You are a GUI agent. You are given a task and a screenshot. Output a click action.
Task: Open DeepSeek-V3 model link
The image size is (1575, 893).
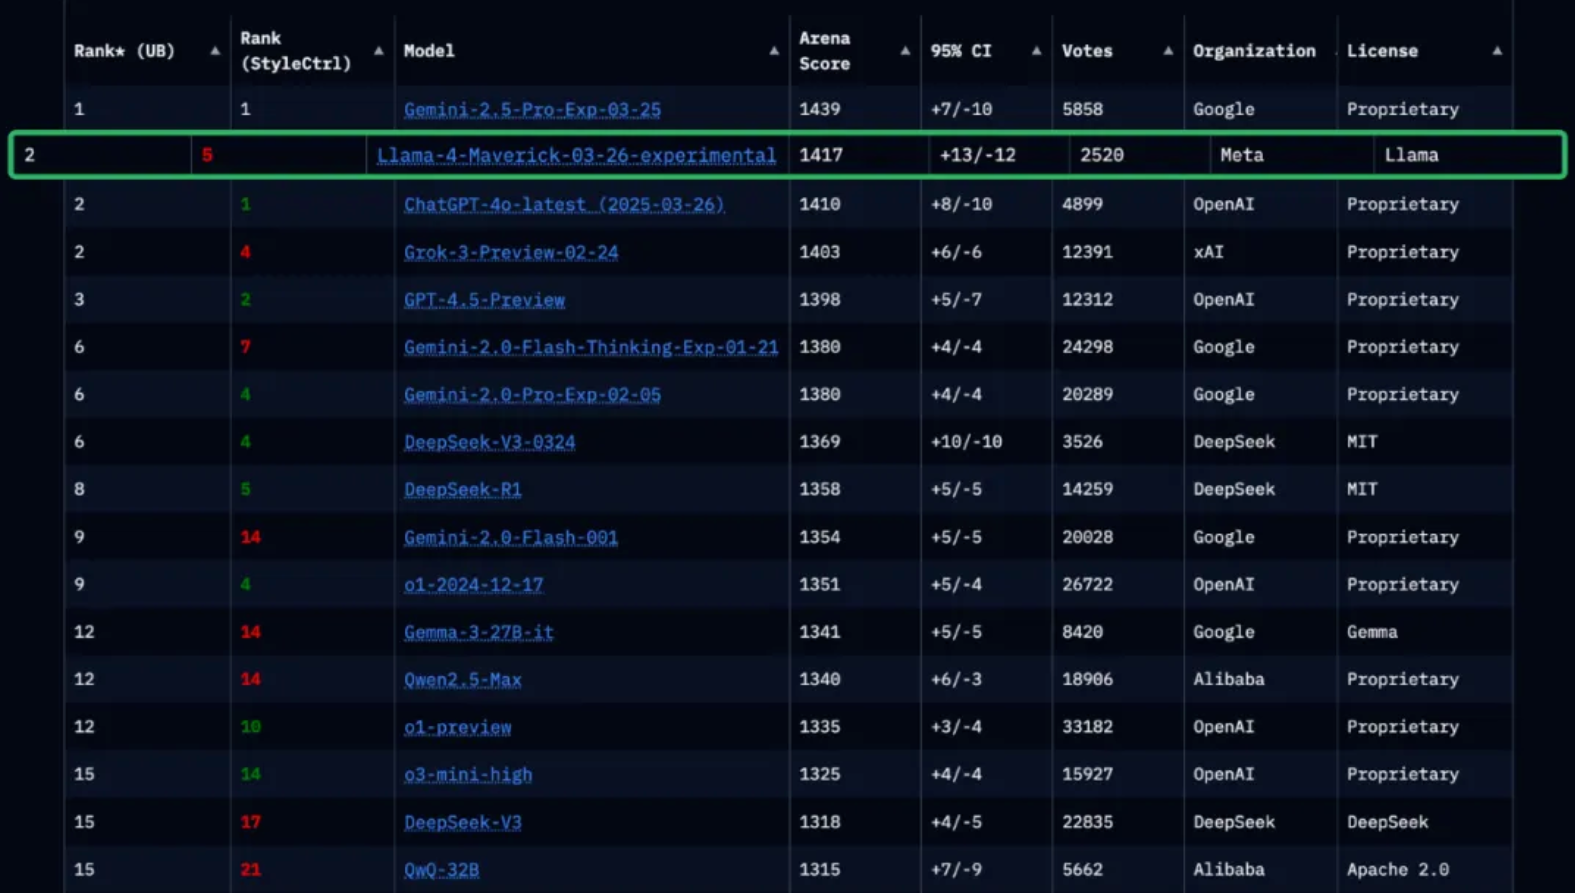point(463,822)
